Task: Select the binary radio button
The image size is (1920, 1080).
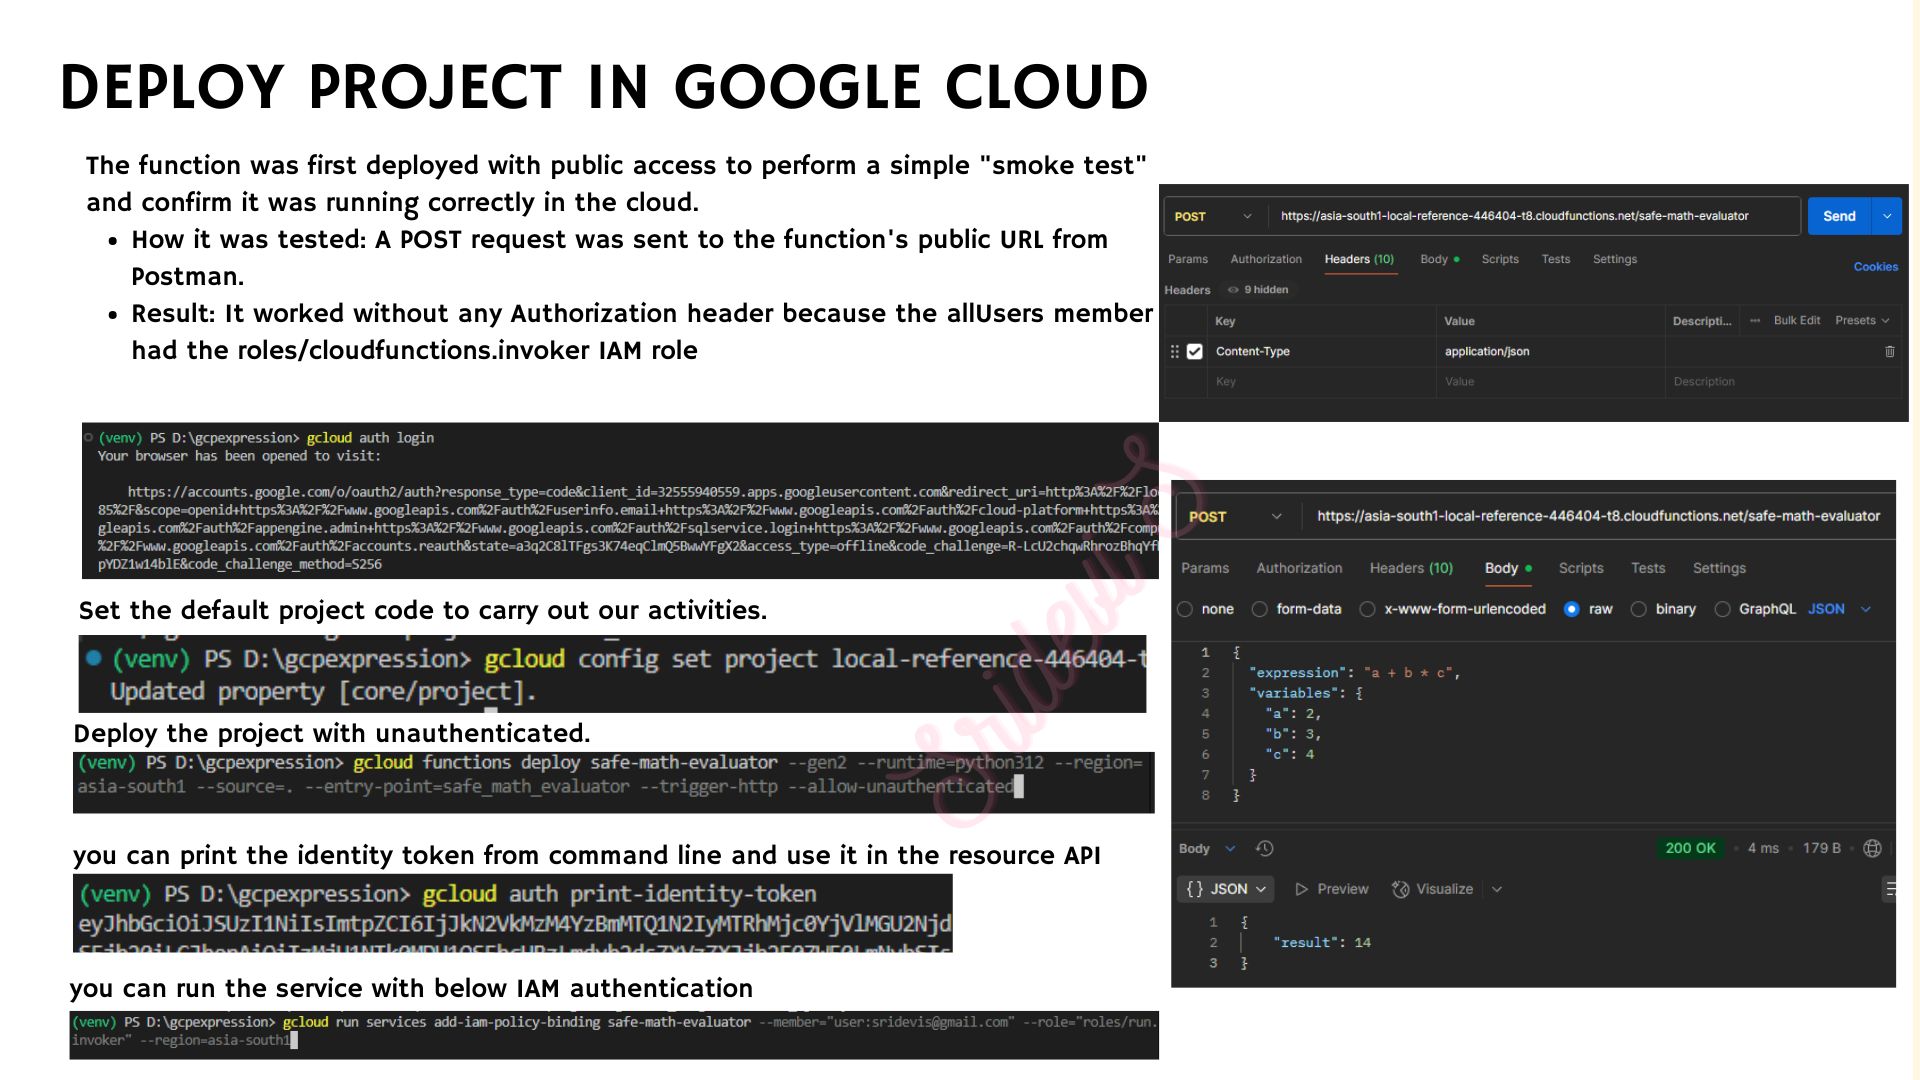Action: [x=1639, y=609]
